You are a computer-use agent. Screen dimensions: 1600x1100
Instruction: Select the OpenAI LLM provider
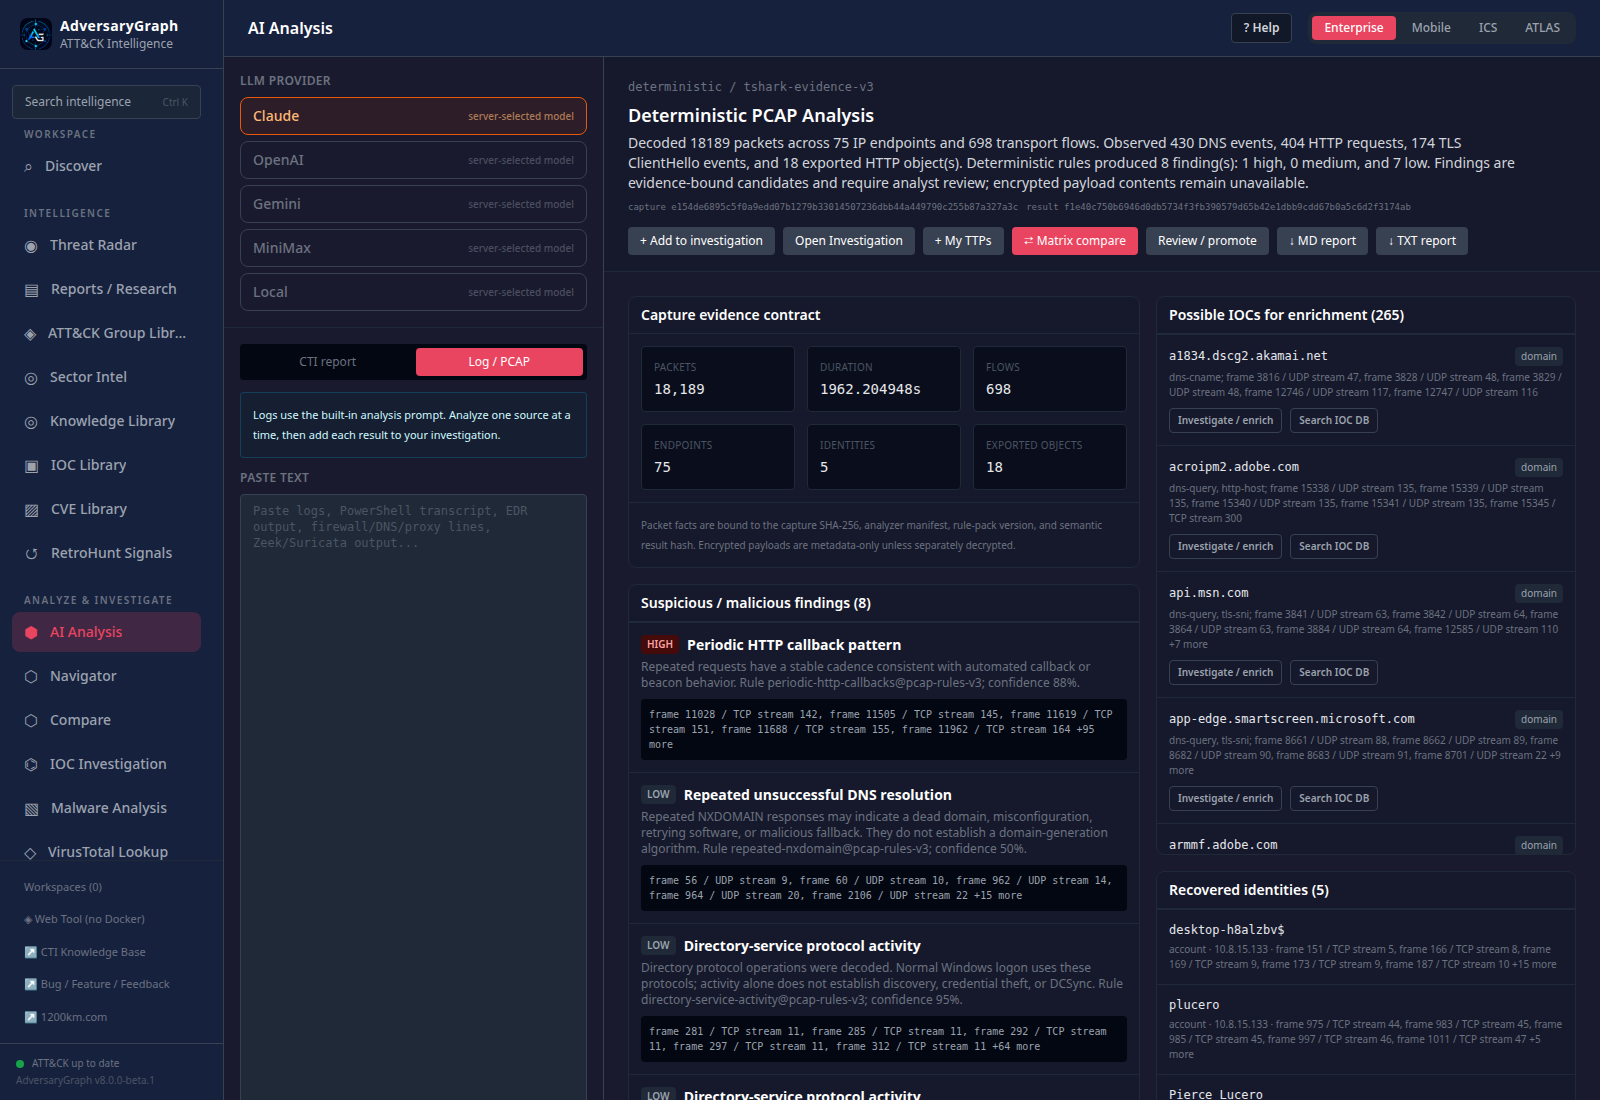click(413, 160)
